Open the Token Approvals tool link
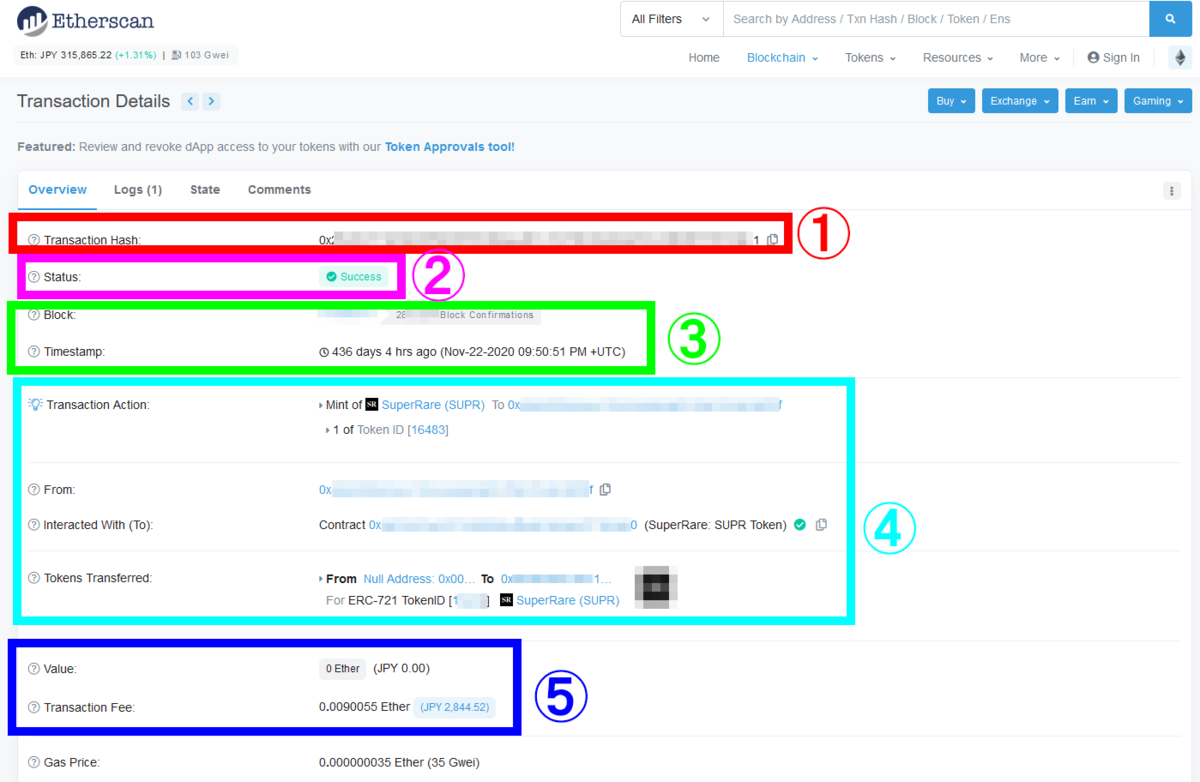 449,147
